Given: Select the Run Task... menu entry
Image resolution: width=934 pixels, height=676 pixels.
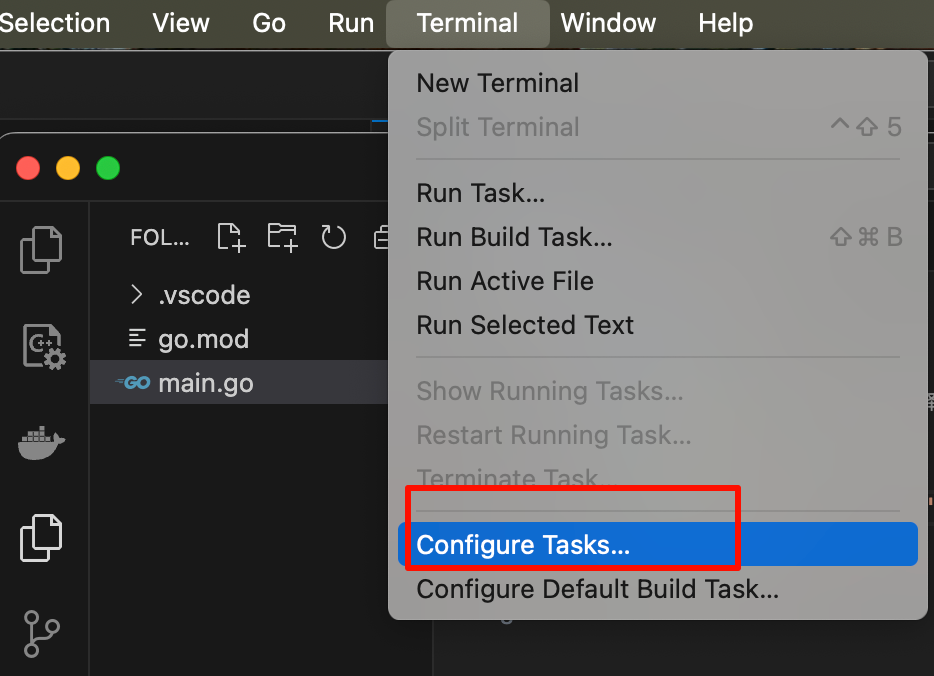Looking at the screenshot, I should [480, 193].
